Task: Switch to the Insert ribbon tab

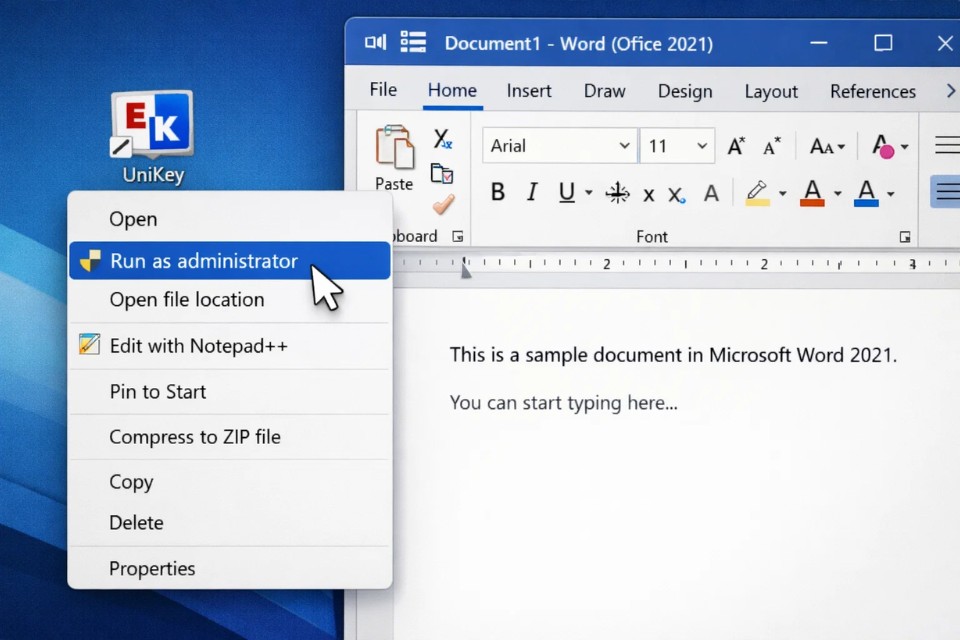Action: click(529, 91)
